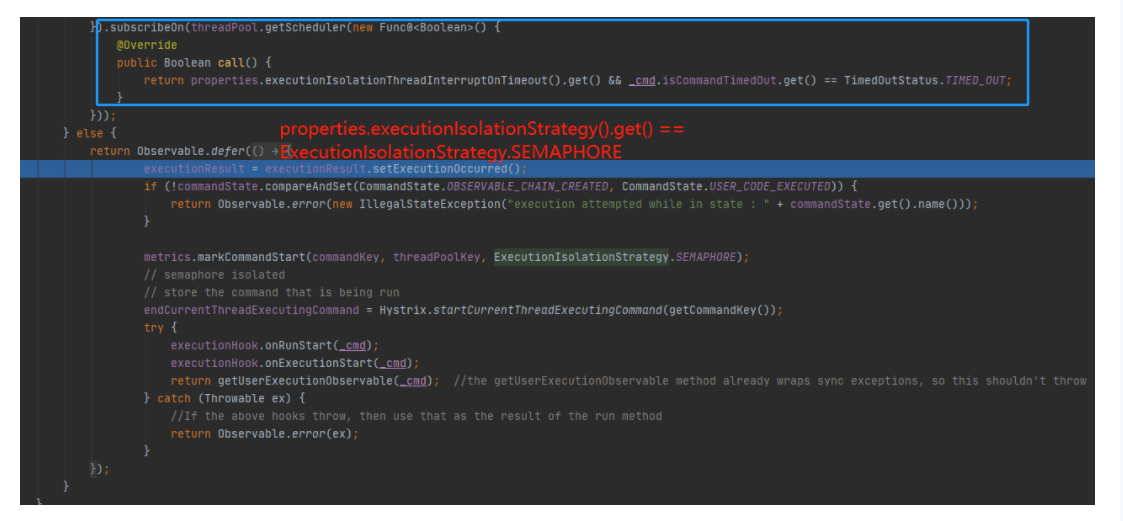The image size is (1123, 521).
Task: Click _cmd argument in onExecutionStart call
Action: (x=393, y=363)
